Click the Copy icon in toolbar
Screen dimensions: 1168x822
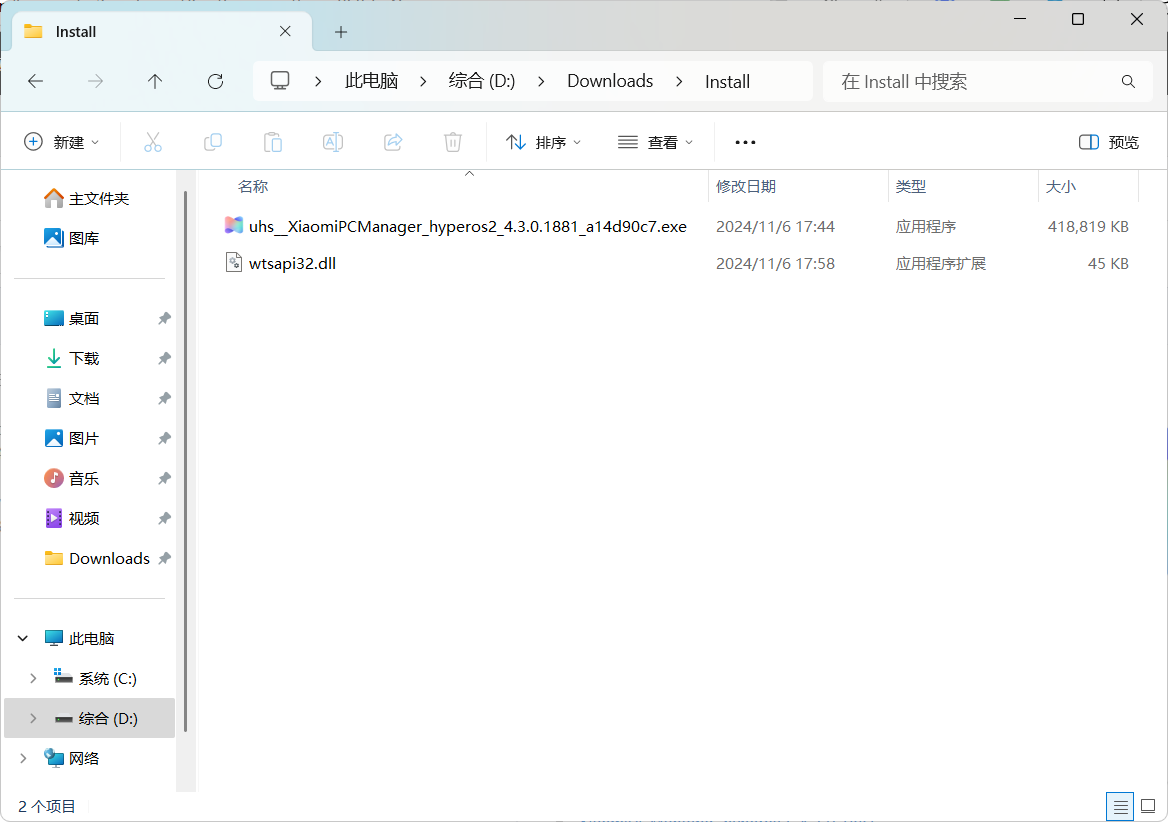click(213, 142)
